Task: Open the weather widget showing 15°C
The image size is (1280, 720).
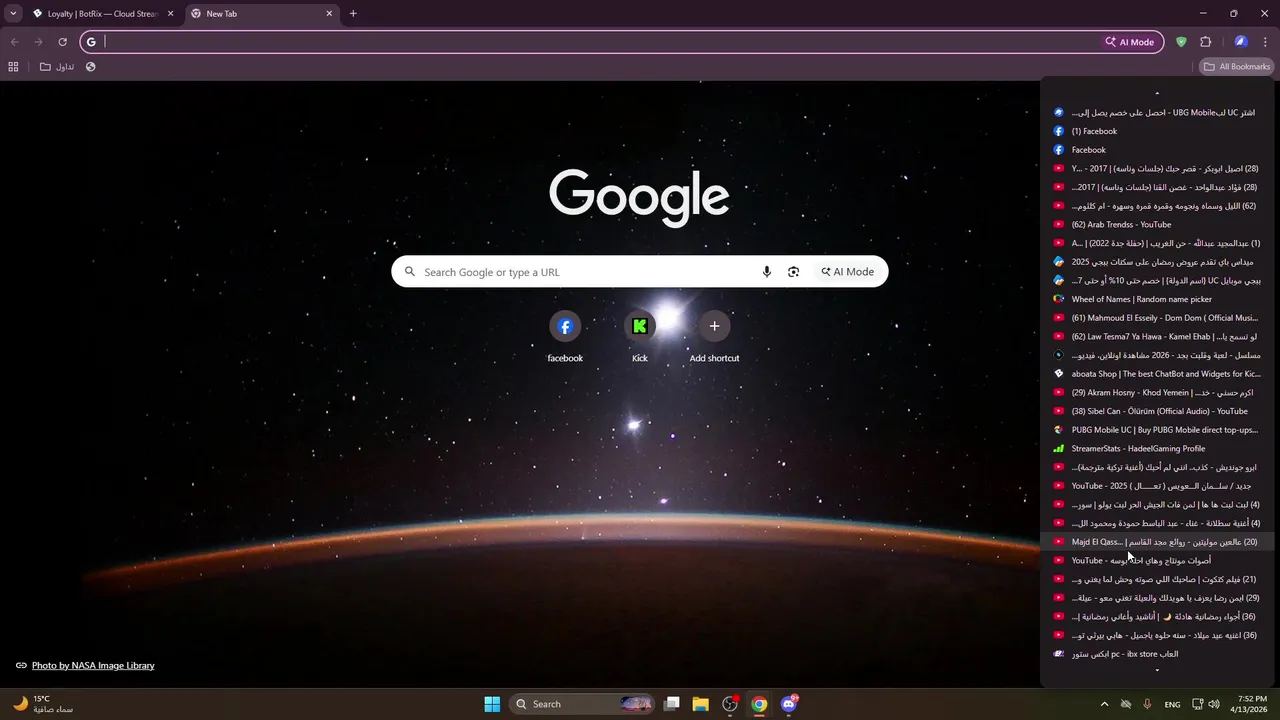Action: tap(42, 704)
